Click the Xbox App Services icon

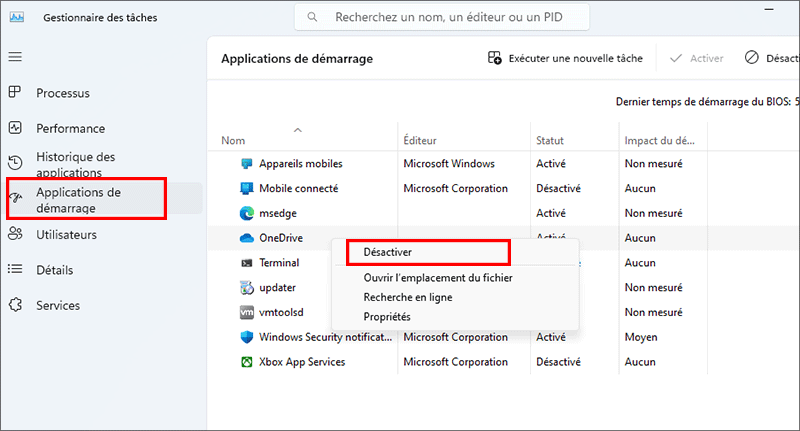(x=247, y=362)
